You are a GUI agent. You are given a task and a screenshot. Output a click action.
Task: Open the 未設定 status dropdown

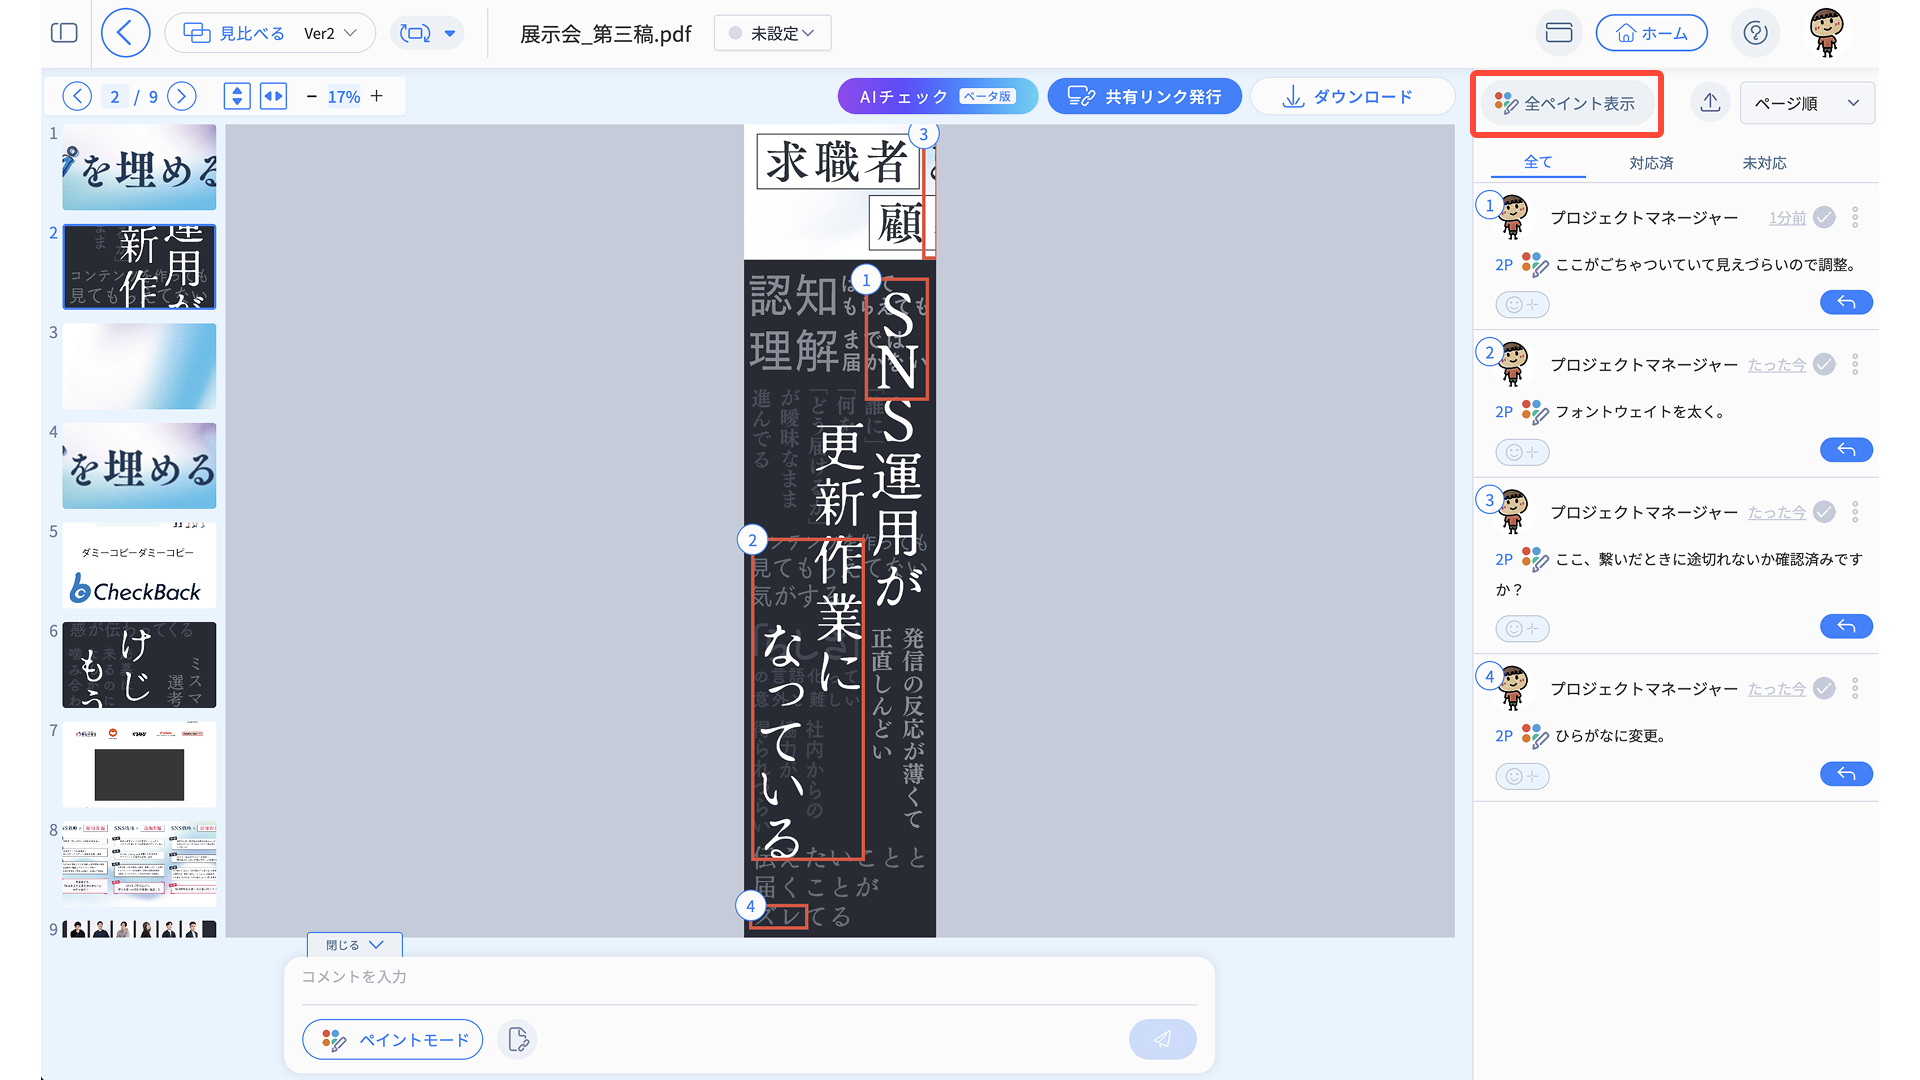pos(772,33)
